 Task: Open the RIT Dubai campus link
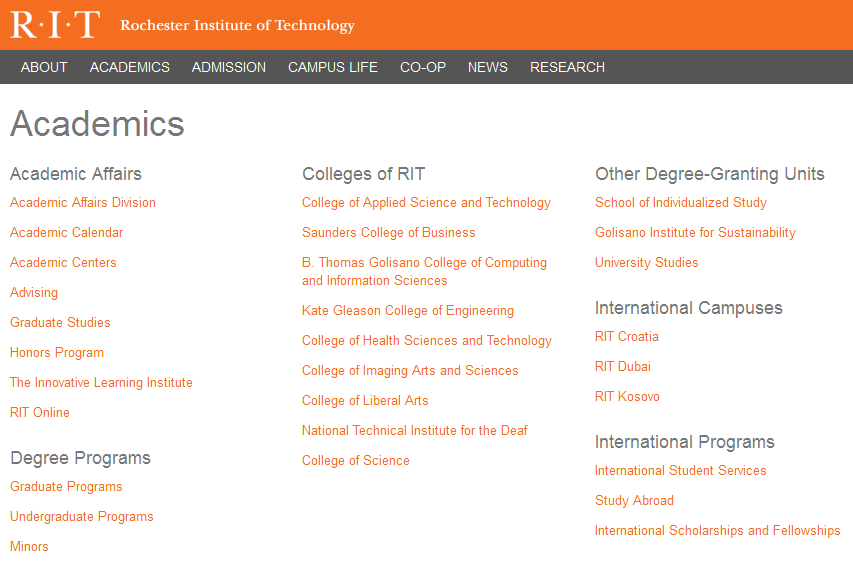623,367
